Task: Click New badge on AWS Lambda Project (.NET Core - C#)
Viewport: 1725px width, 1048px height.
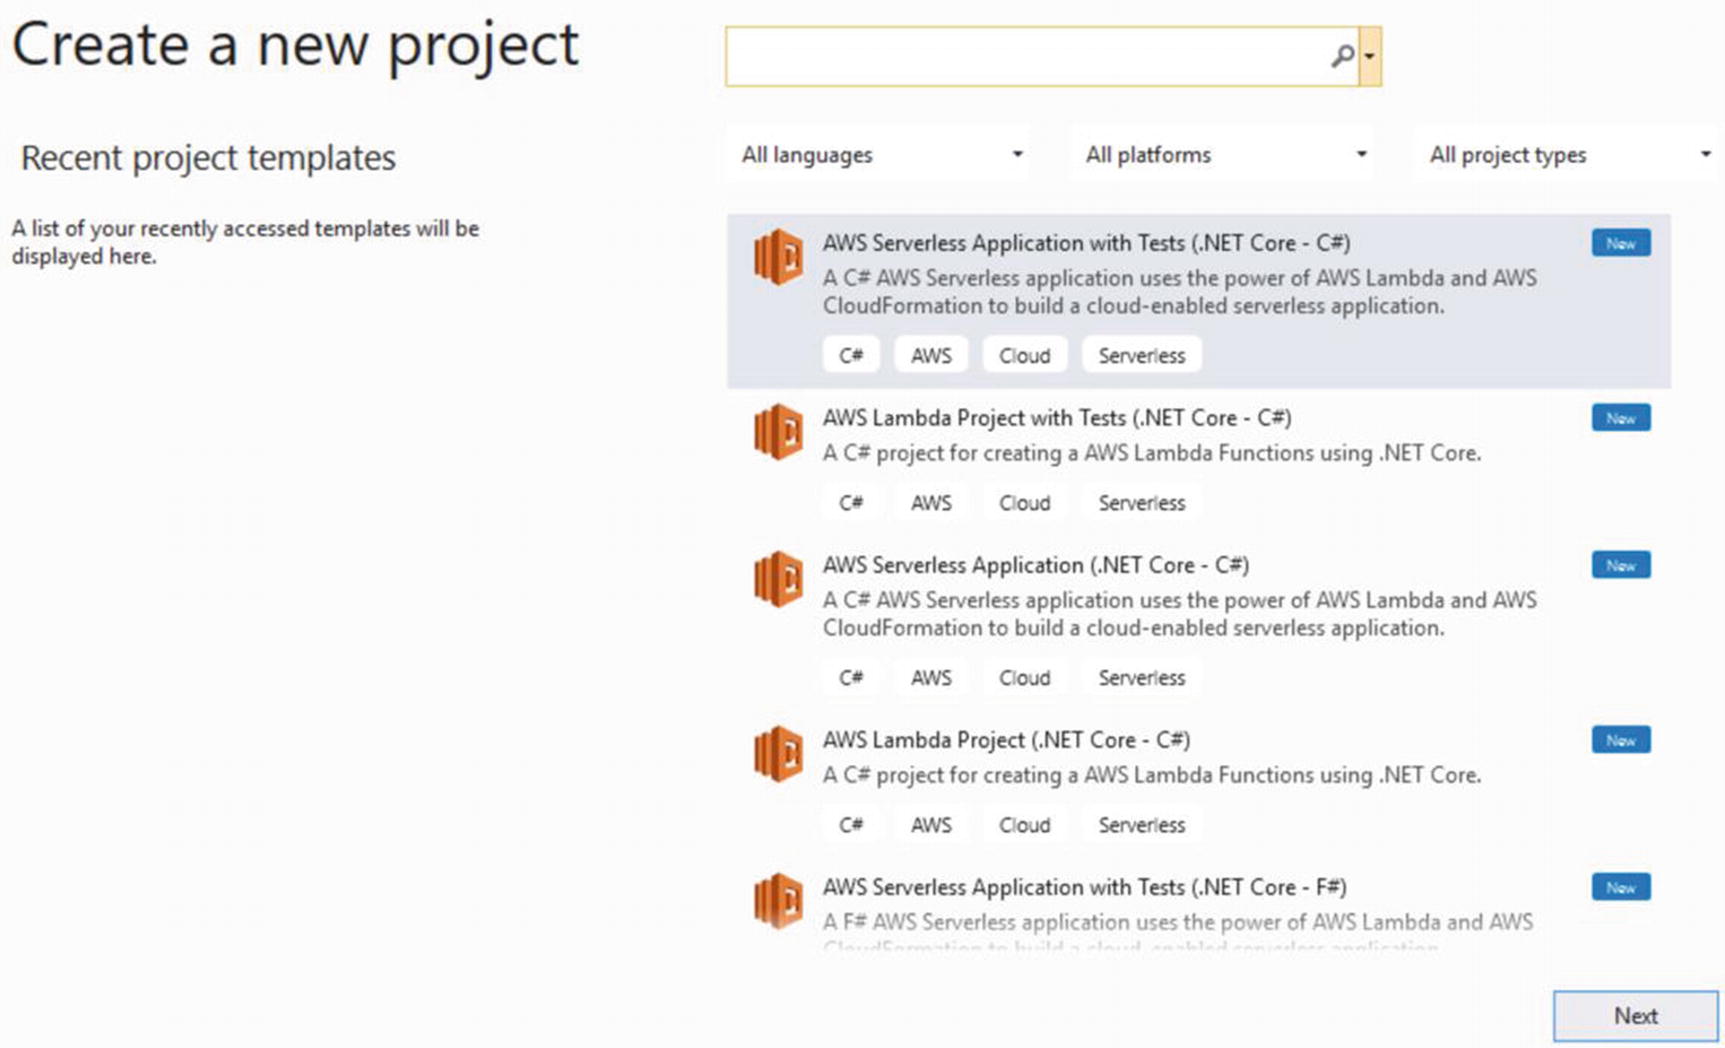Action: coord(1621,740)
